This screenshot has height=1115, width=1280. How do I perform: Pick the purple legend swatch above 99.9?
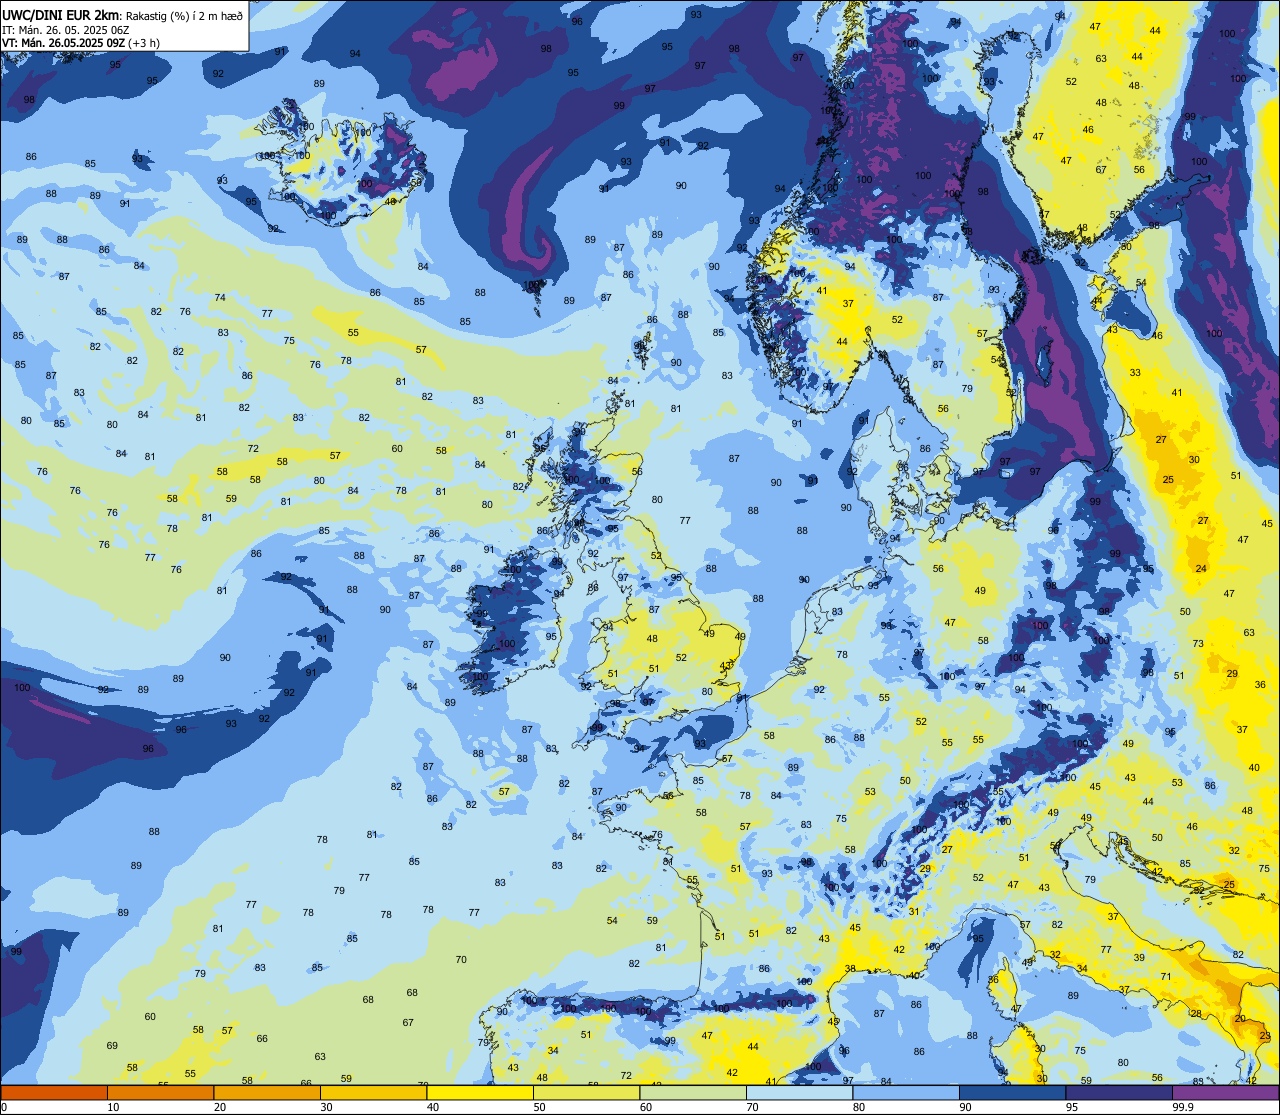pyautogui.click(x=1225, y=1093)
